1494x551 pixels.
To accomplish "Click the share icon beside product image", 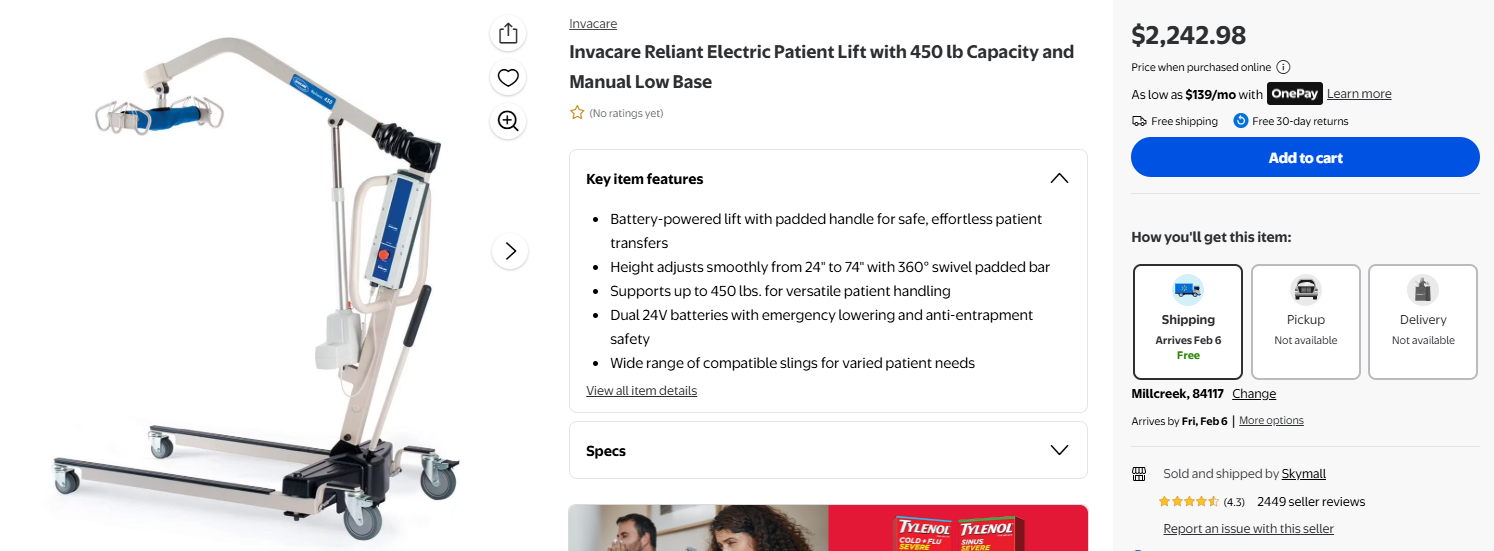I will pyautogui.click(x=508, y=33).
